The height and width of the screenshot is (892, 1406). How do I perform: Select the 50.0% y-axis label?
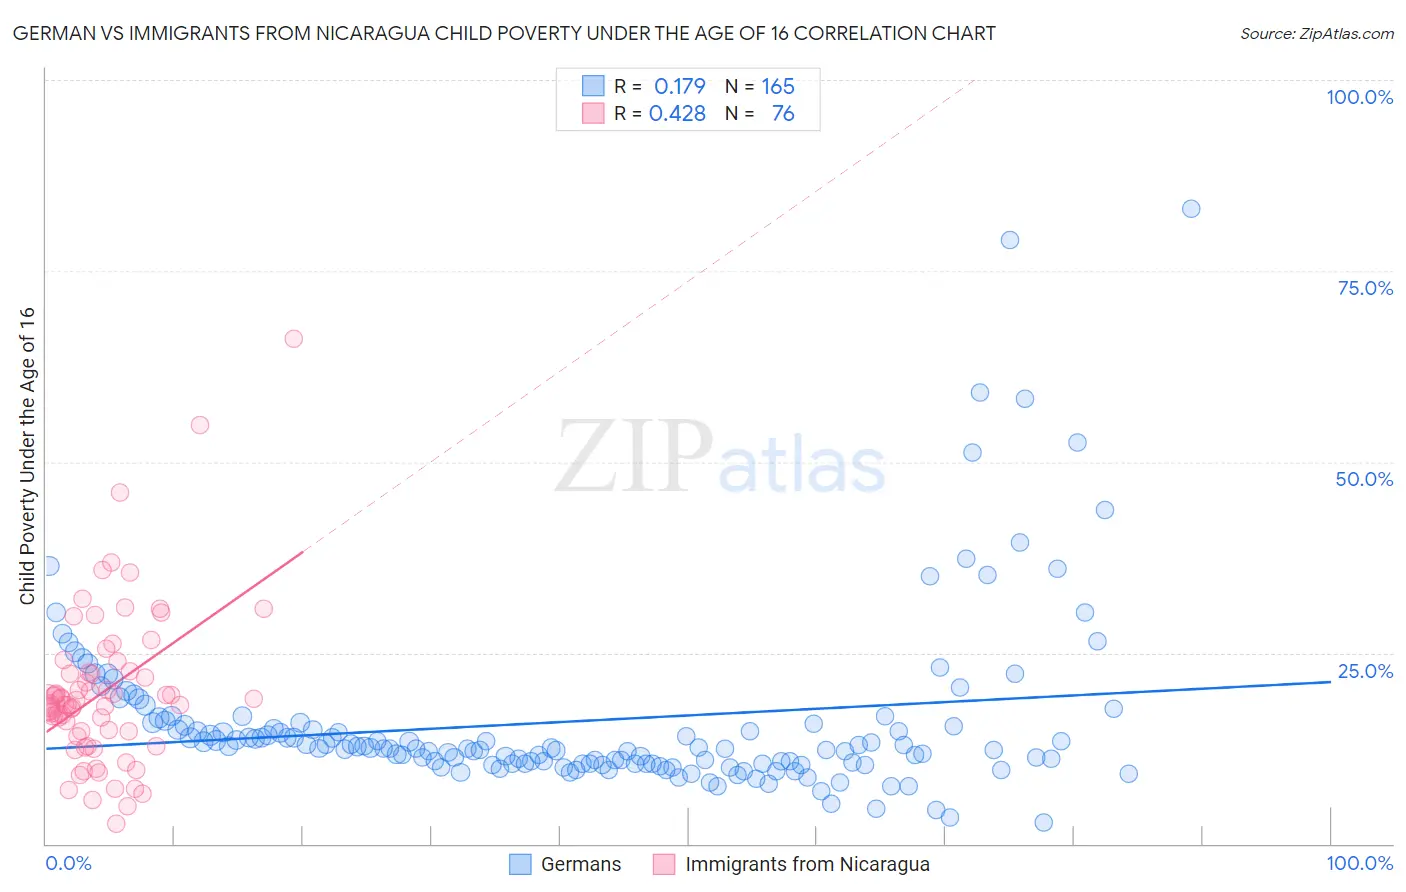pos(1364,479)
